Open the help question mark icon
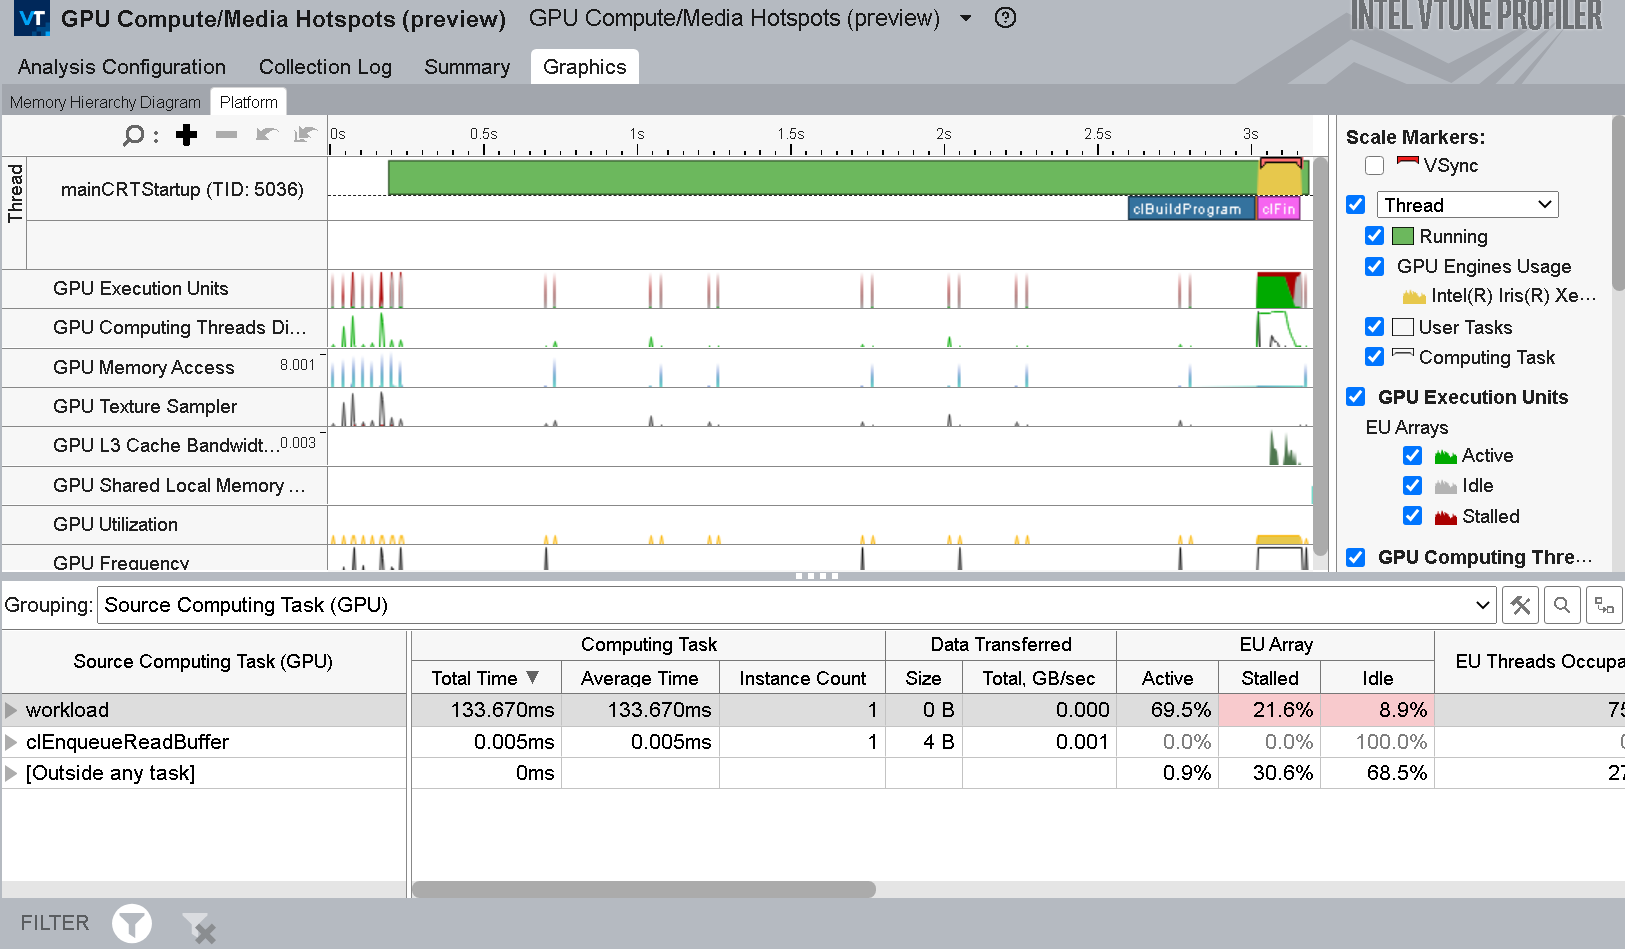1625x949 pixels. [x=1005, y=18]
